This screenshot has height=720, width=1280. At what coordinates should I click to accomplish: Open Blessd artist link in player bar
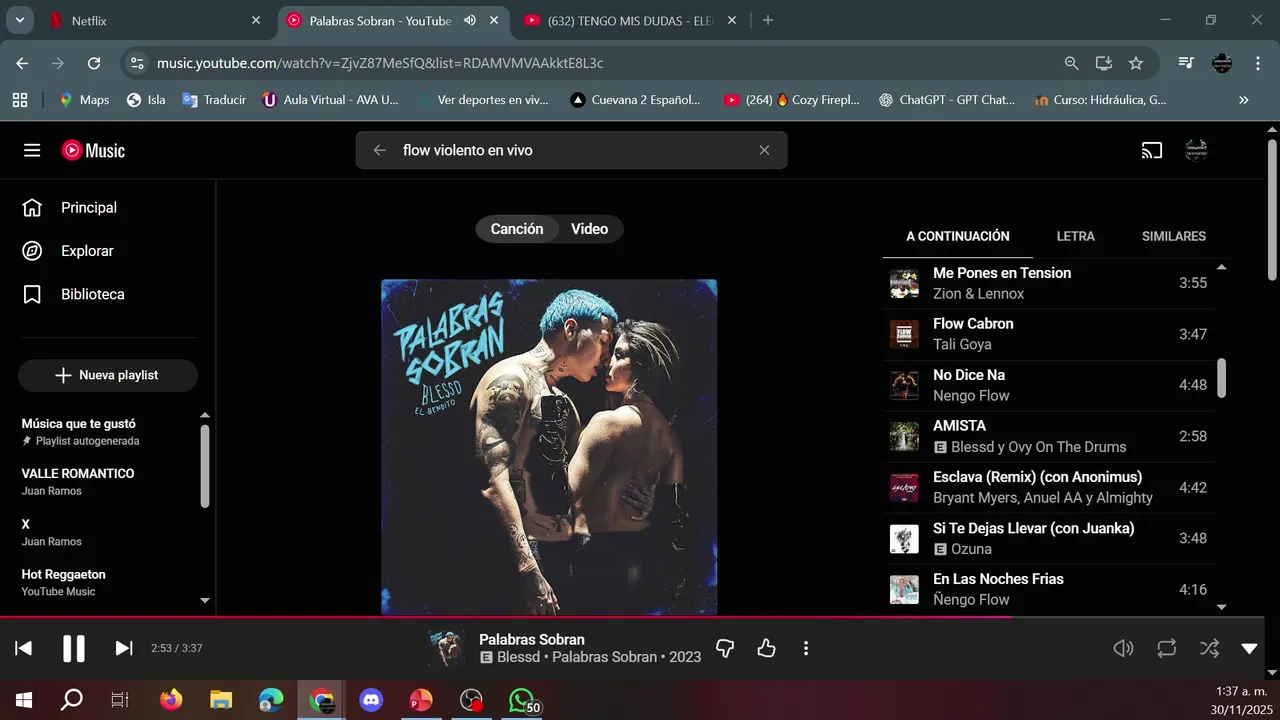[x=518, y=657]
